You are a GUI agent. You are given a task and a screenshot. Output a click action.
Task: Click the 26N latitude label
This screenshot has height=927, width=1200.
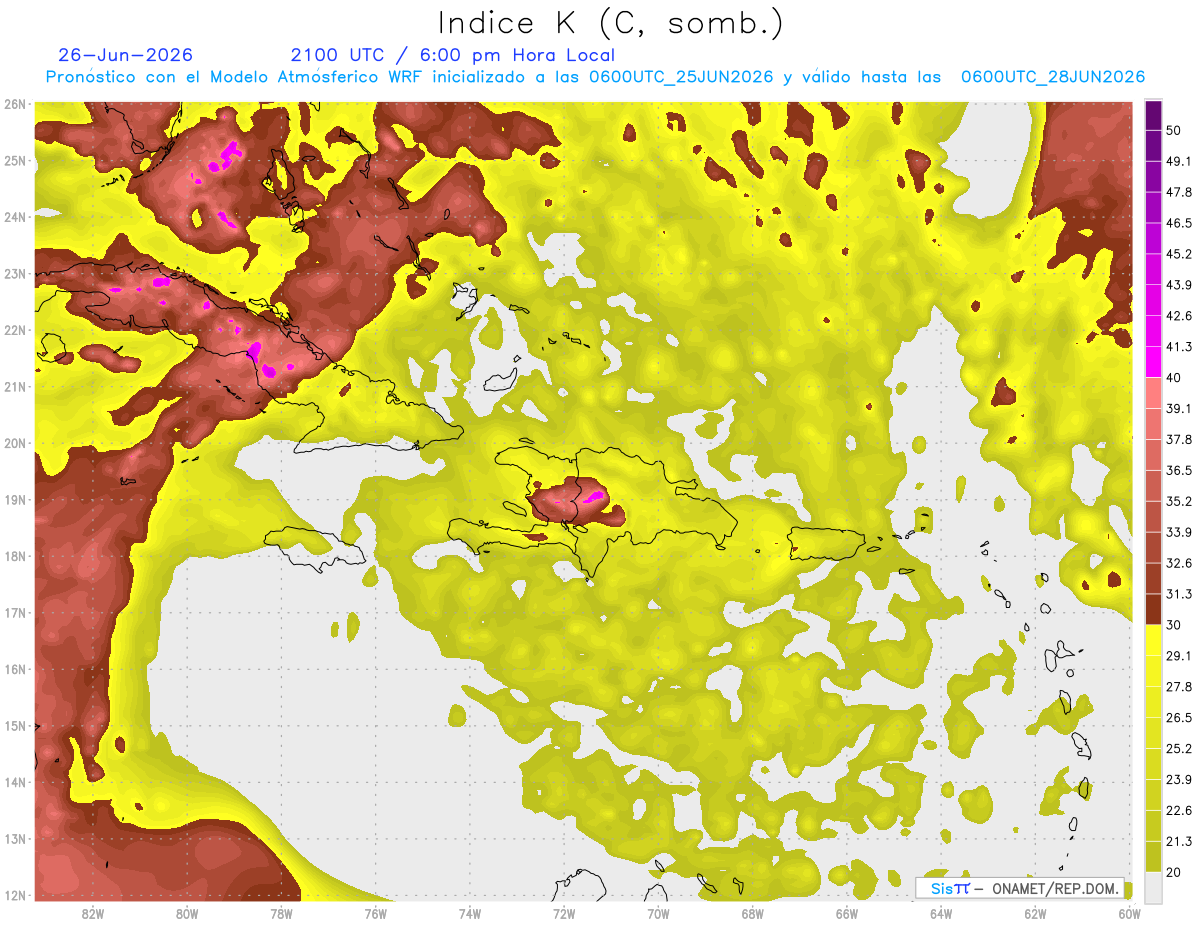(x=15, y=104)
